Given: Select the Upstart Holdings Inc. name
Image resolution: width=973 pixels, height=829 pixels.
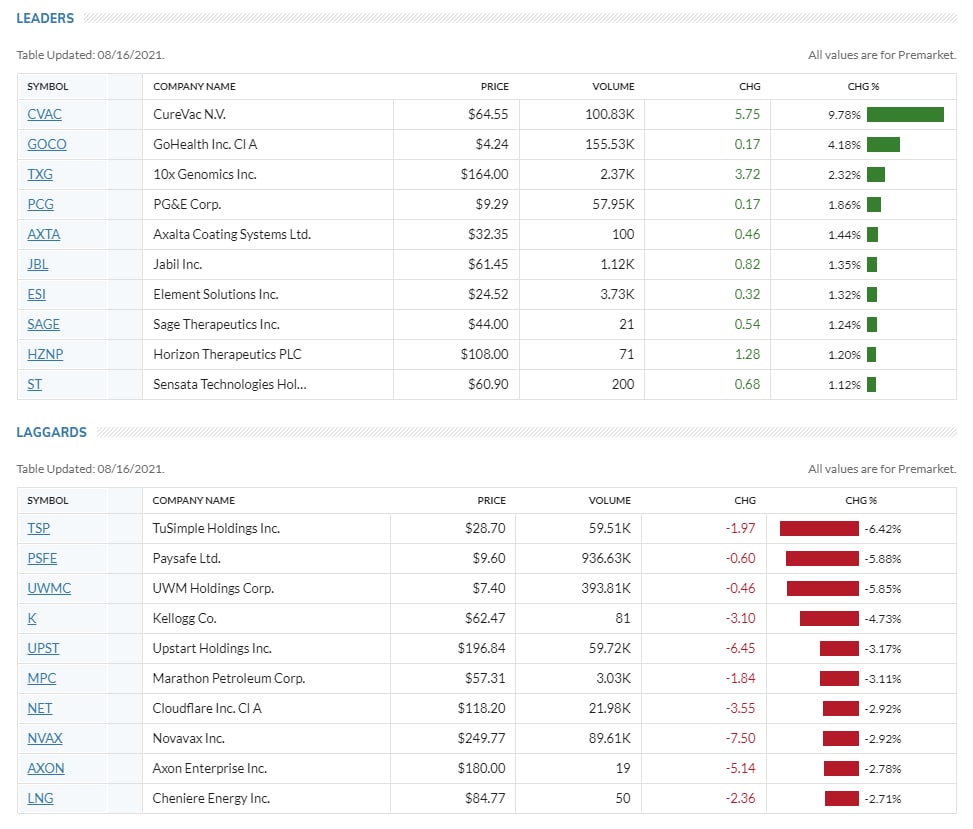Looking at the screenshot, I should pos(212,648).
